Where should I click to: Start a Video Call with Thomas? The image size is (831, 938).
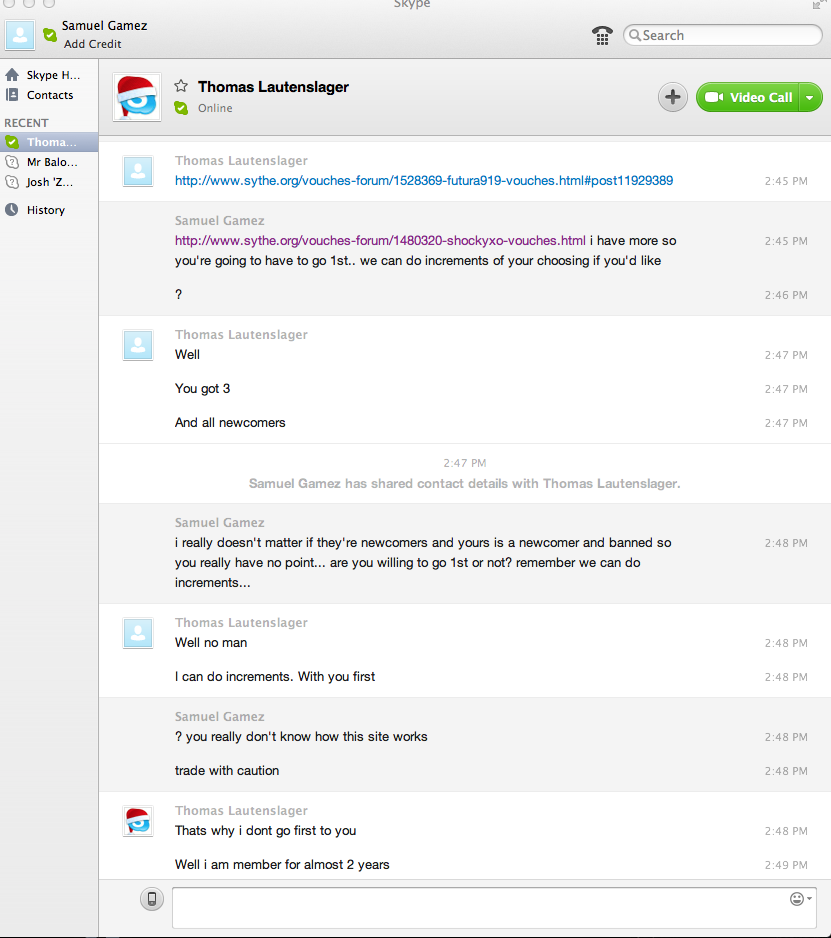750,97
